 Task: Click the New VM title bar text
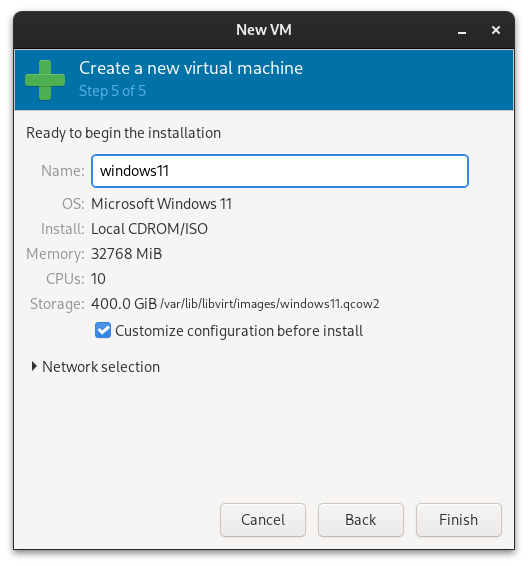pyautogui.click(x=264, y=30)
